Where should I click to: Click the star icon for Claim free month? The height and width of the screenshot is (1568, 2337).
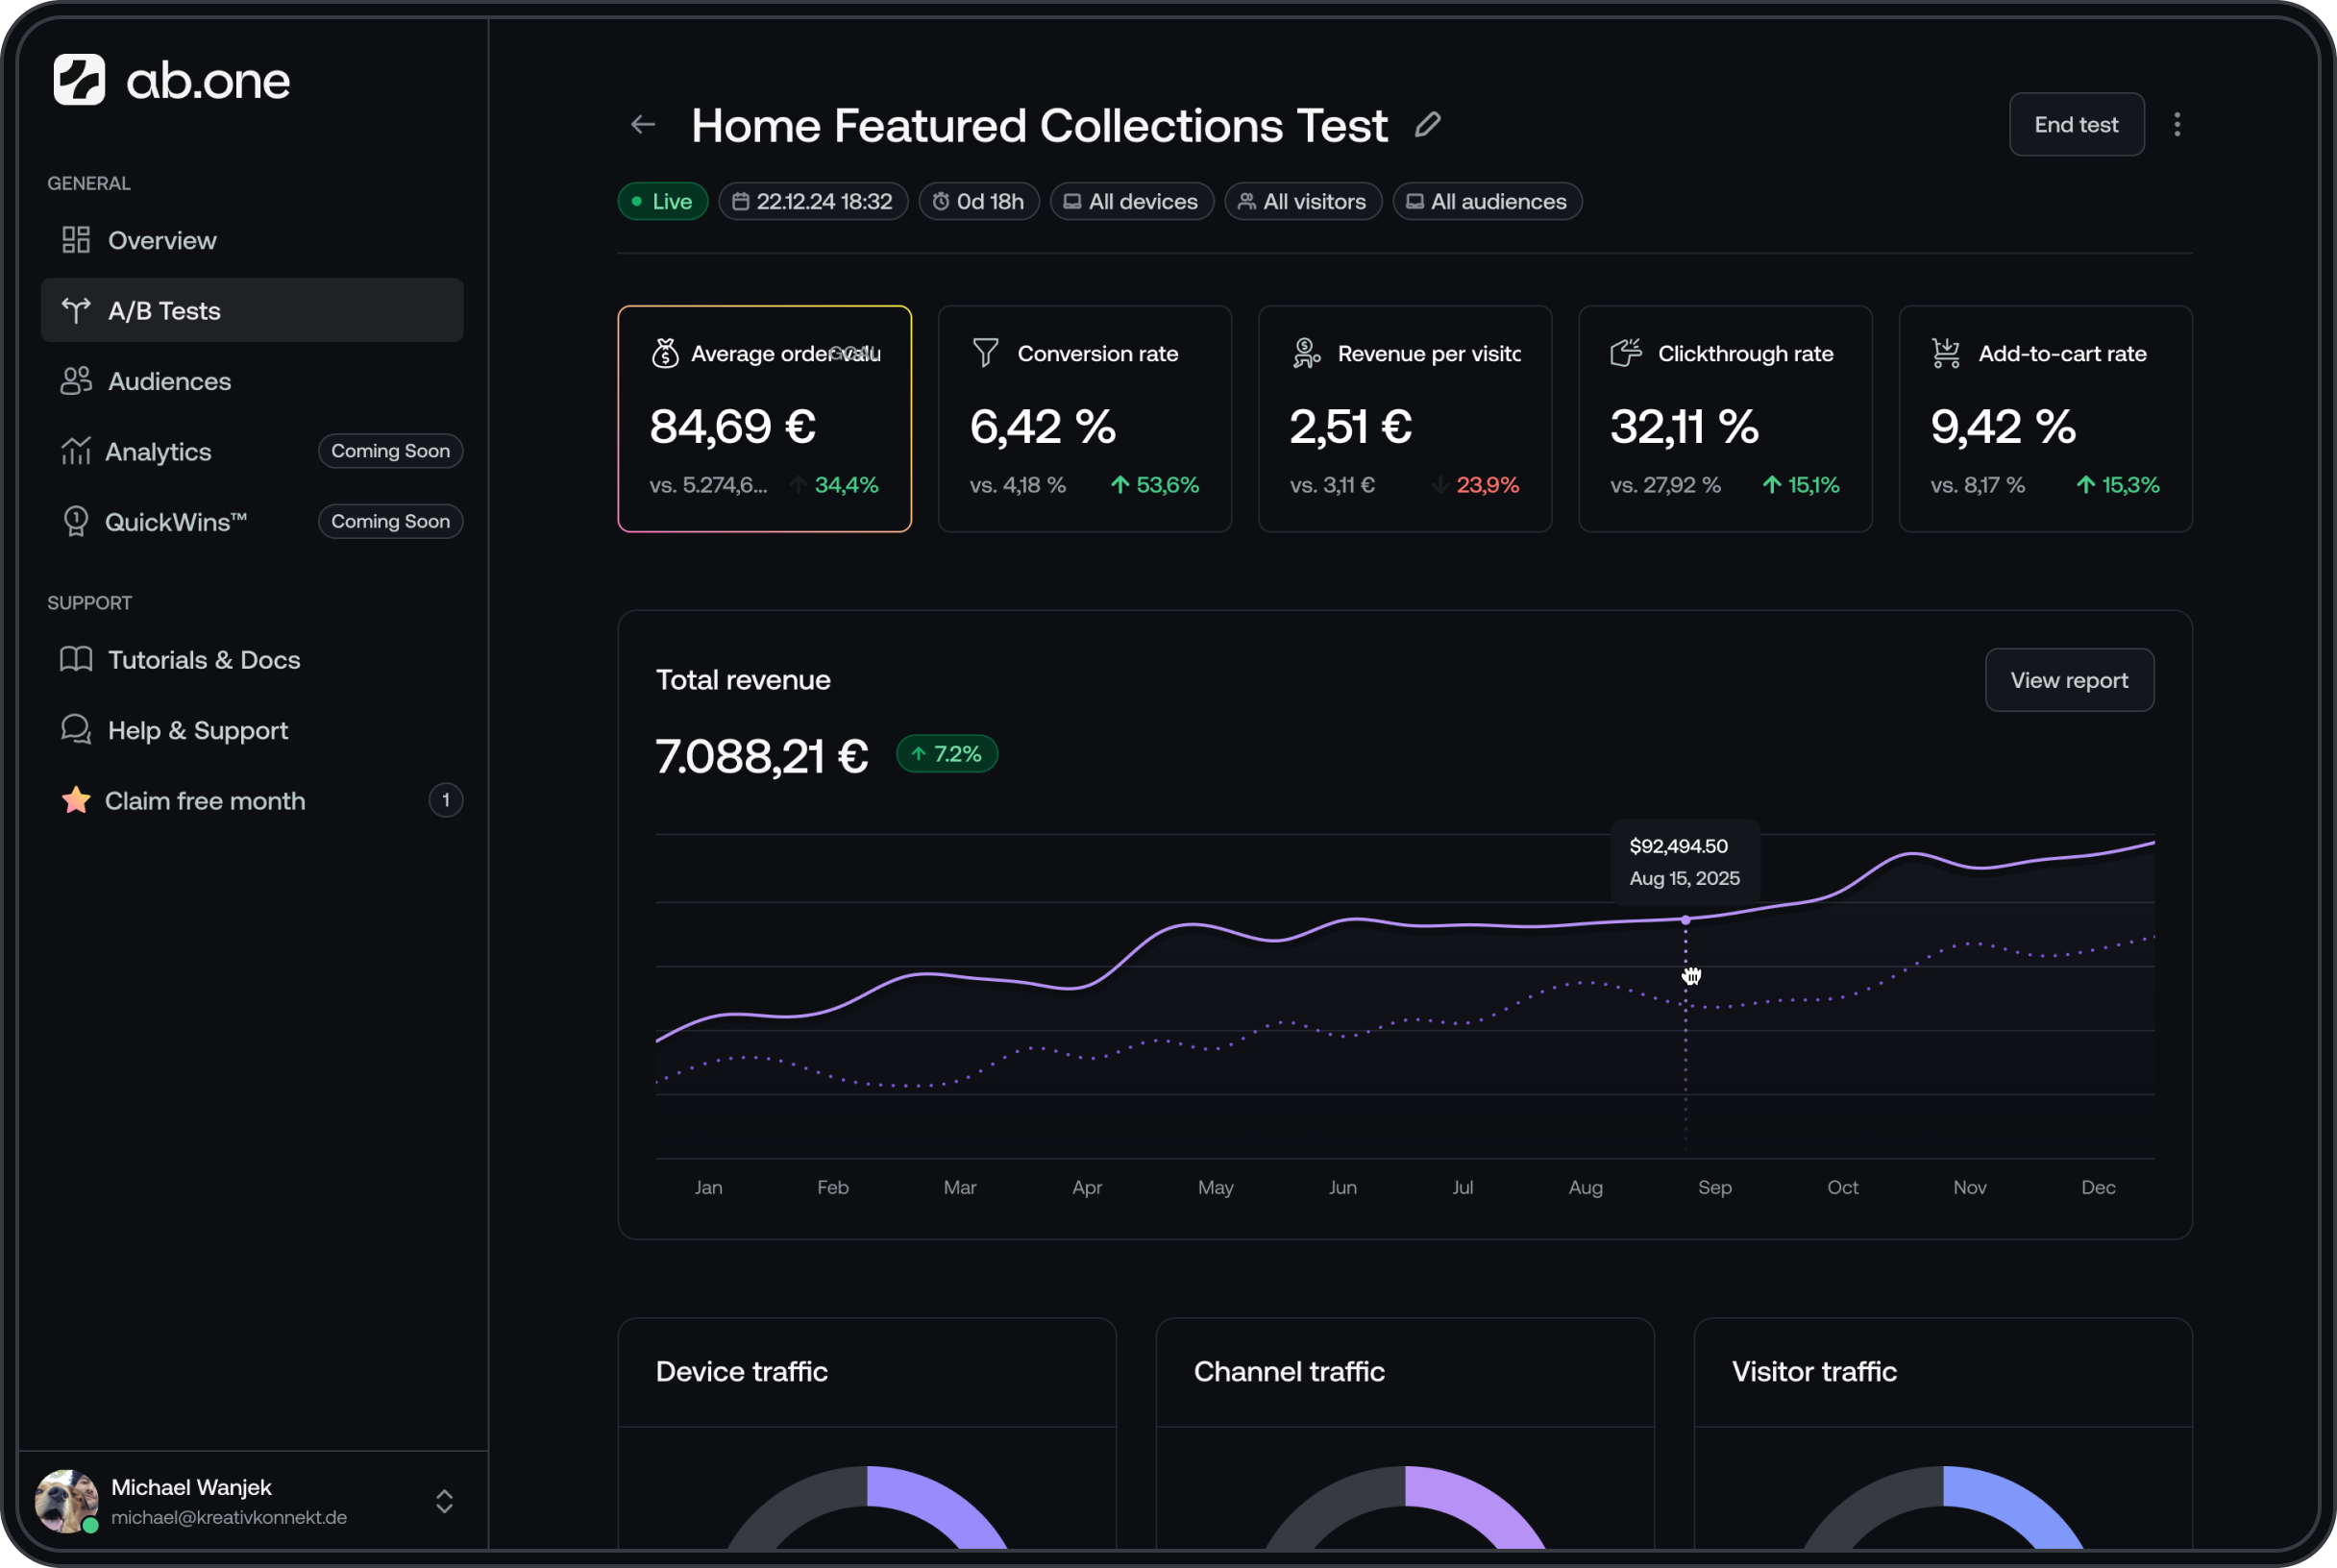(x=76, y=801)
